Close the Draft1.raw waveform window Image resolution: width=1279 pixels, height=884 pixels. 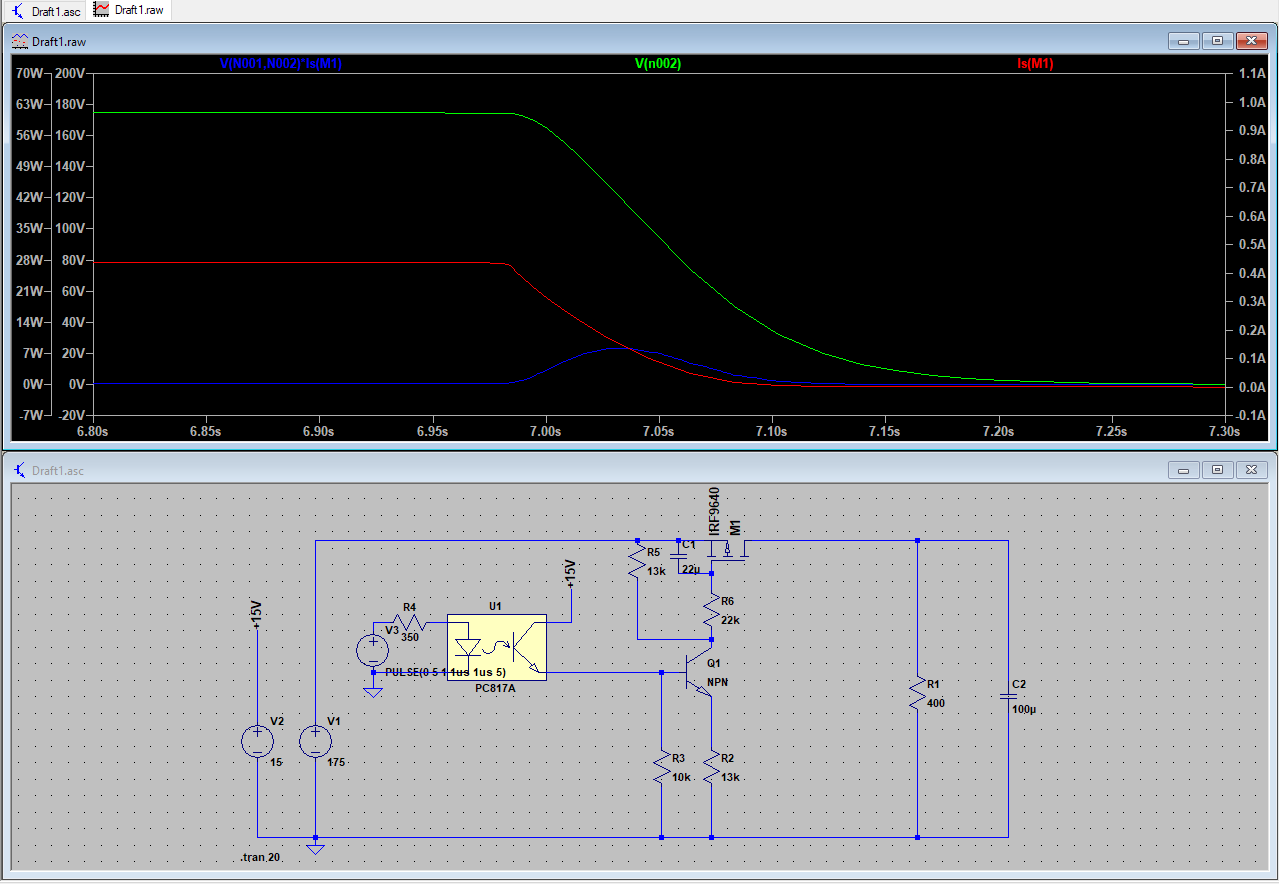pyautogui.click(x=1252, y=41)
